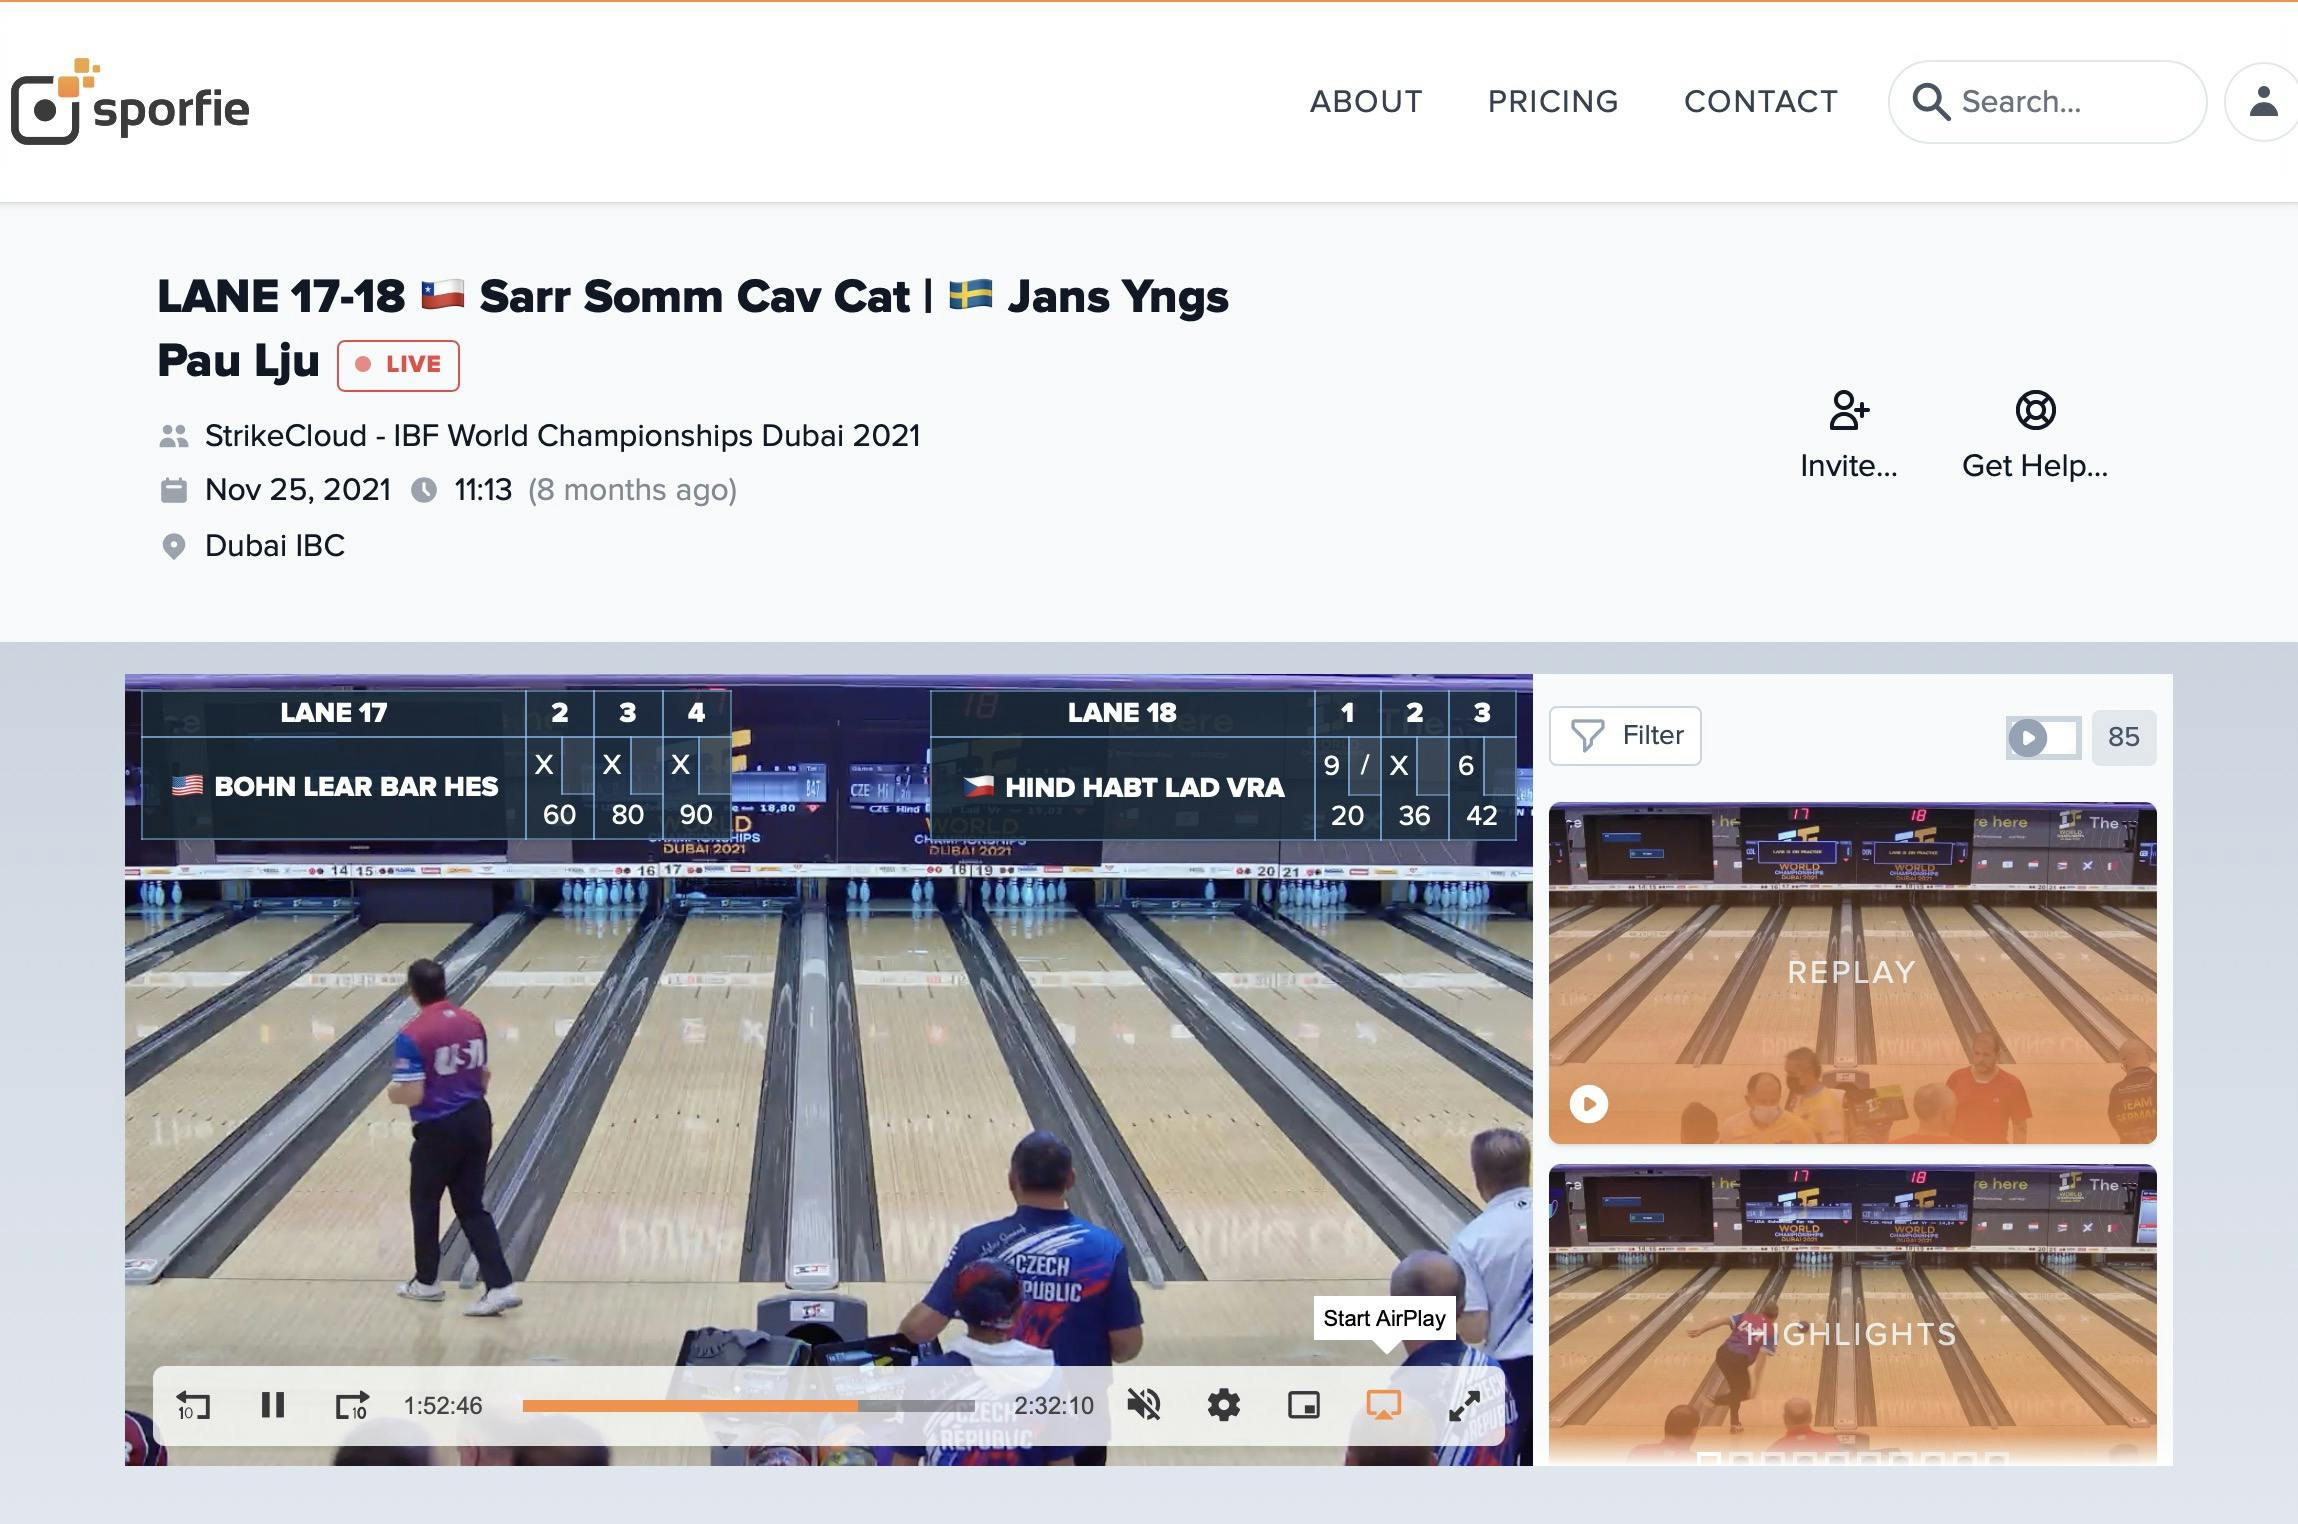Open the user account menu top right

tap(2262, 100)
